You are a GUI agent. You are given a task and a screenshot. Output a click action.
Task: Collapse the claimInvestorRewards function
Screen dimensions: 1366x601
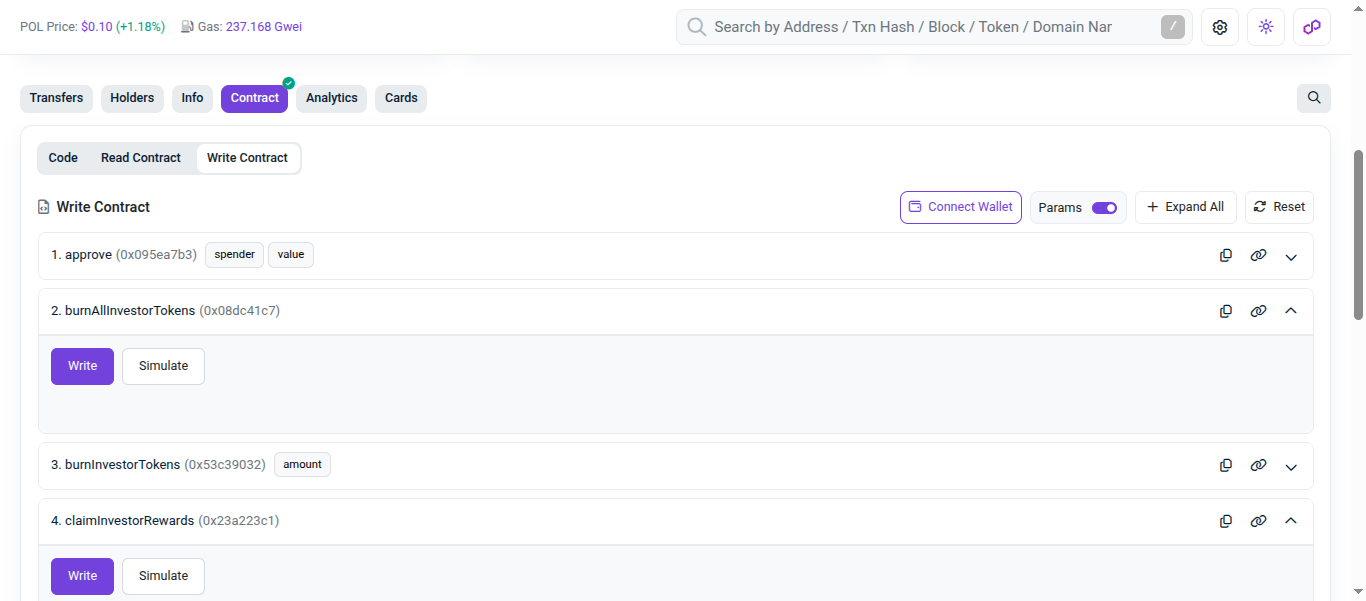click(x=1291, y=521)
